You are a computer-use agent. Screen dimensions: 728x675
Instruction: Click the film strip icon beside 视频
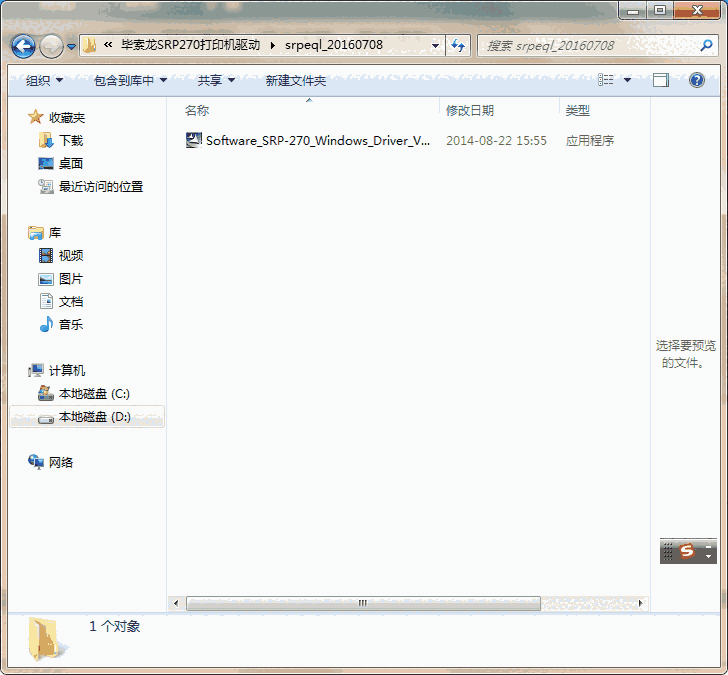pos(46,255)
